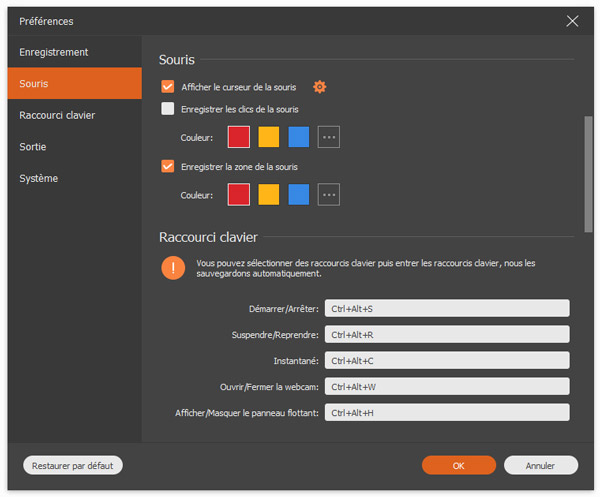Pick red color for mouse clicks
The image size is (600, 497).
(239, 137)
